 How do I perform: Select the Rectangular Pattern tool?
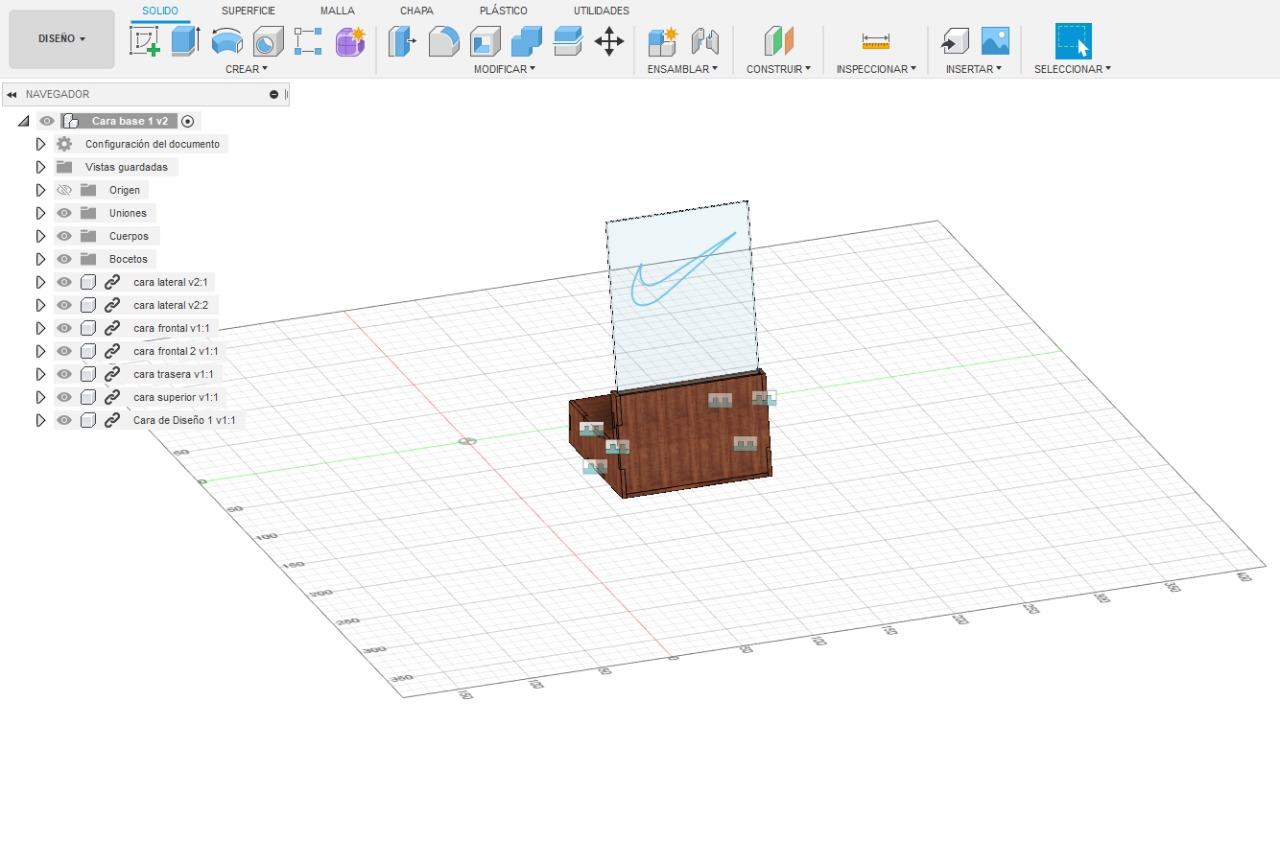[308, 41]
